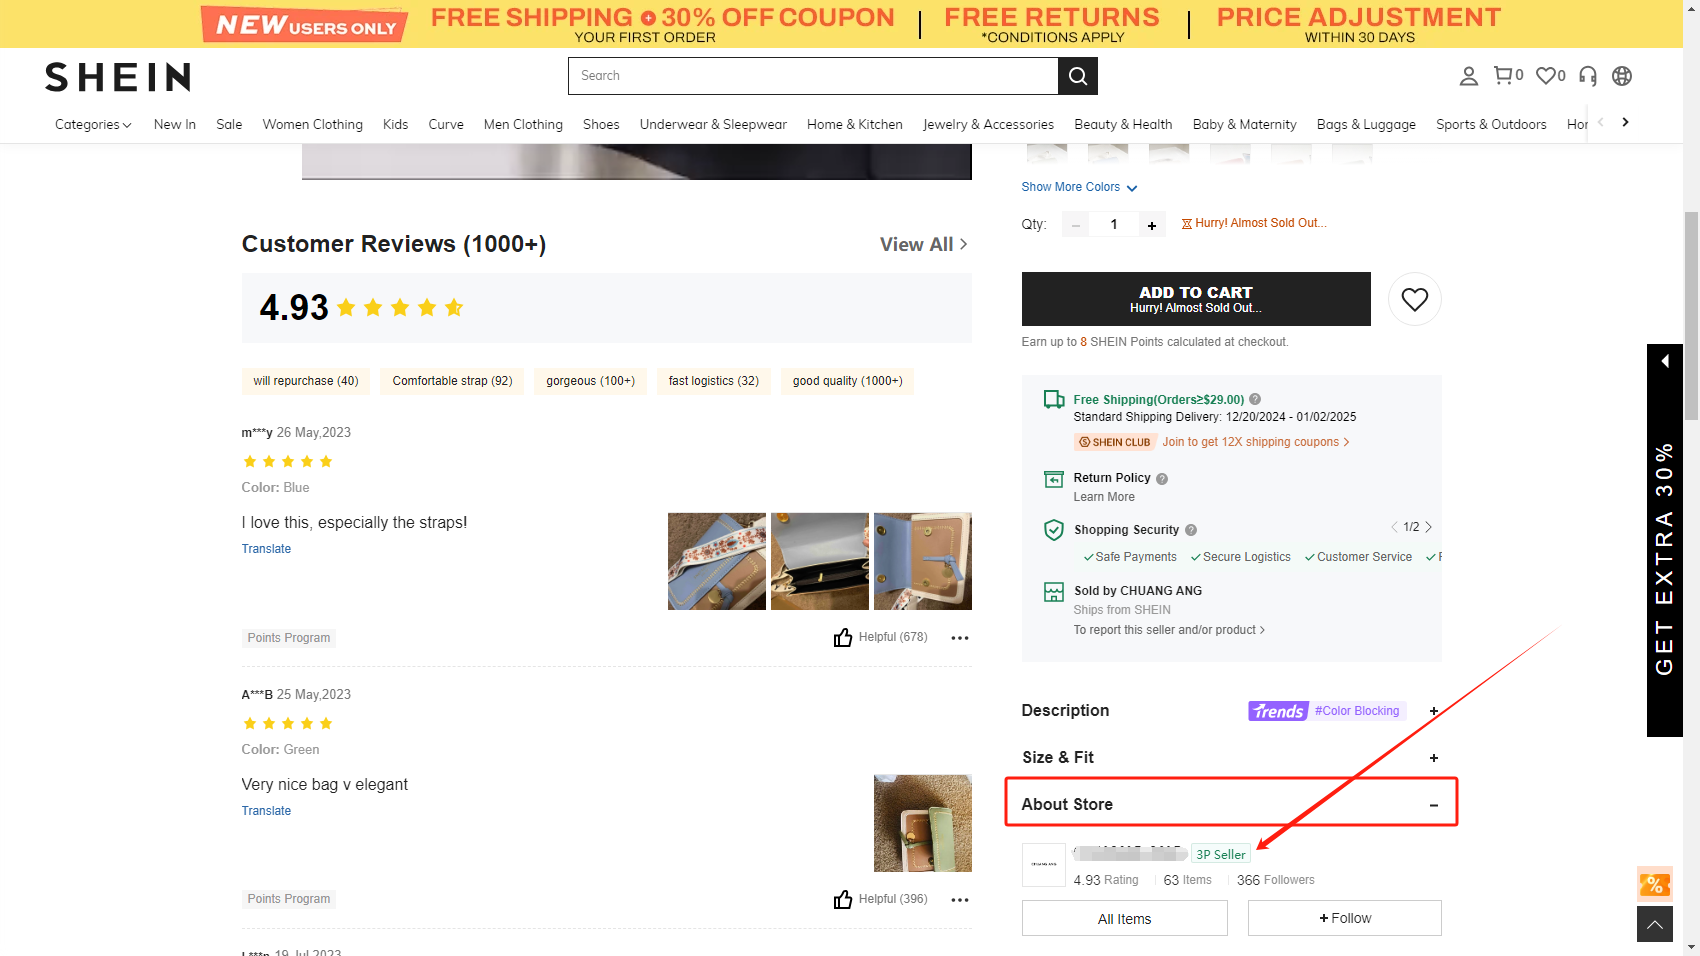1700x956 pixels.
Task: Go to next Shopping Security page arrow
Action: pyautogui.click(x=1429, y=527)
